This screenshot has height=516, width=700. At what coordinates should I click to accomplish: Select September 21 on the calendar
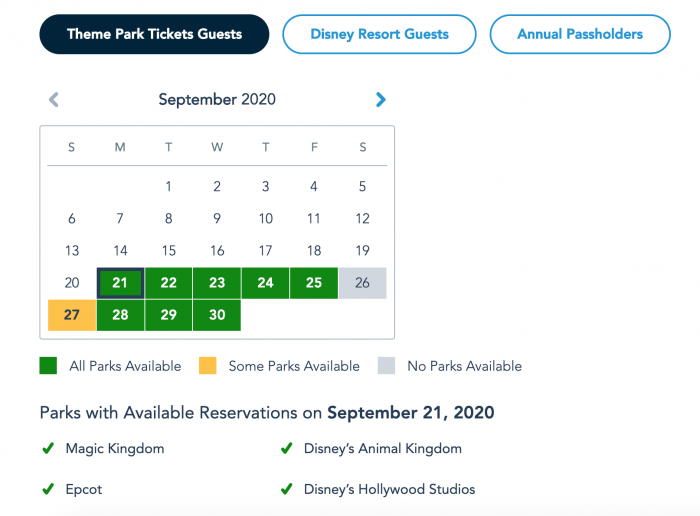(x=120, y=283)
